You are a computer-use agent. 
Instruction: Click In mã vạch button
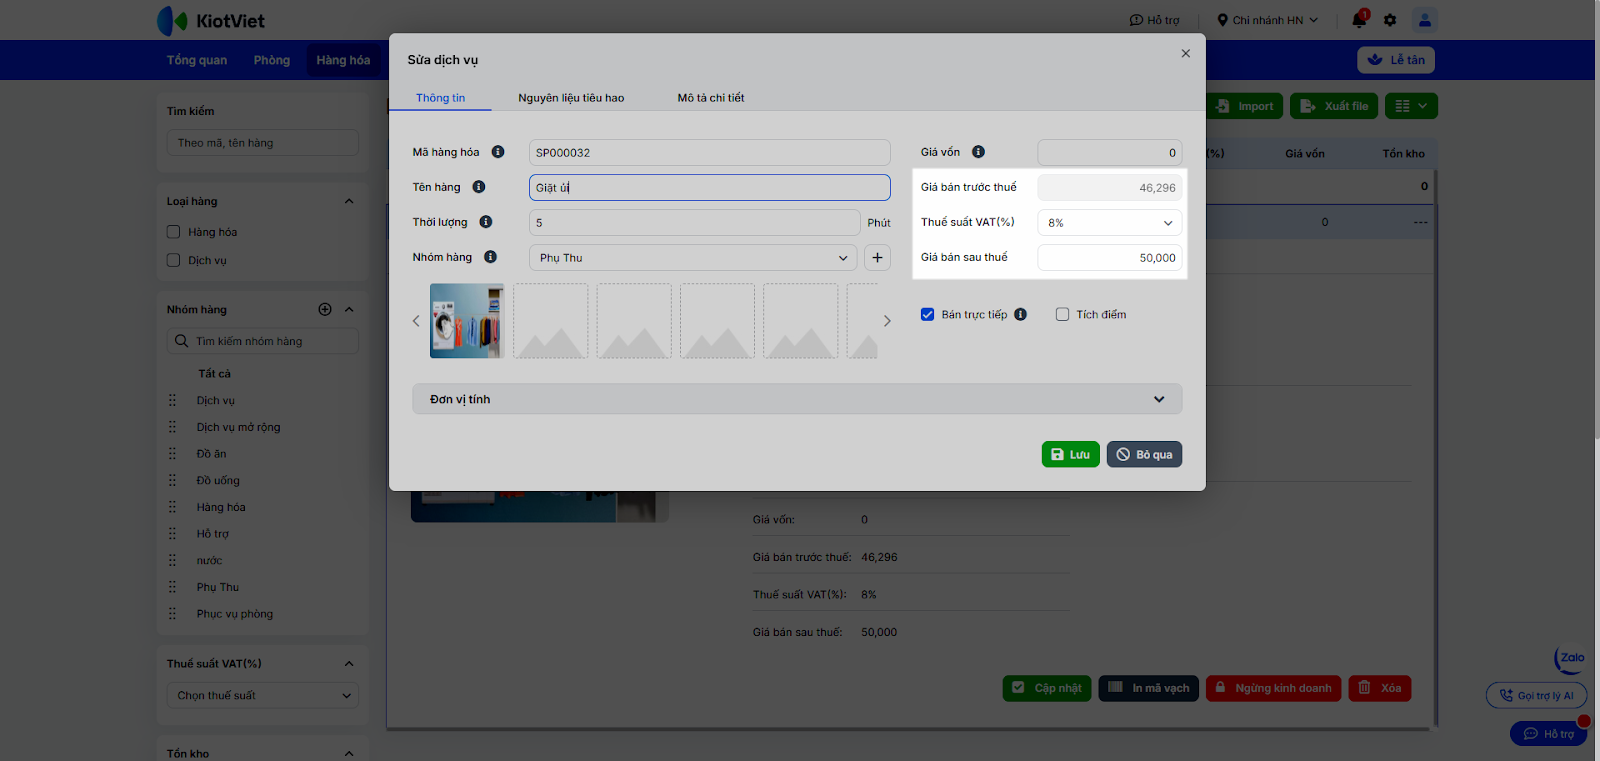(x=1149, y=688)
